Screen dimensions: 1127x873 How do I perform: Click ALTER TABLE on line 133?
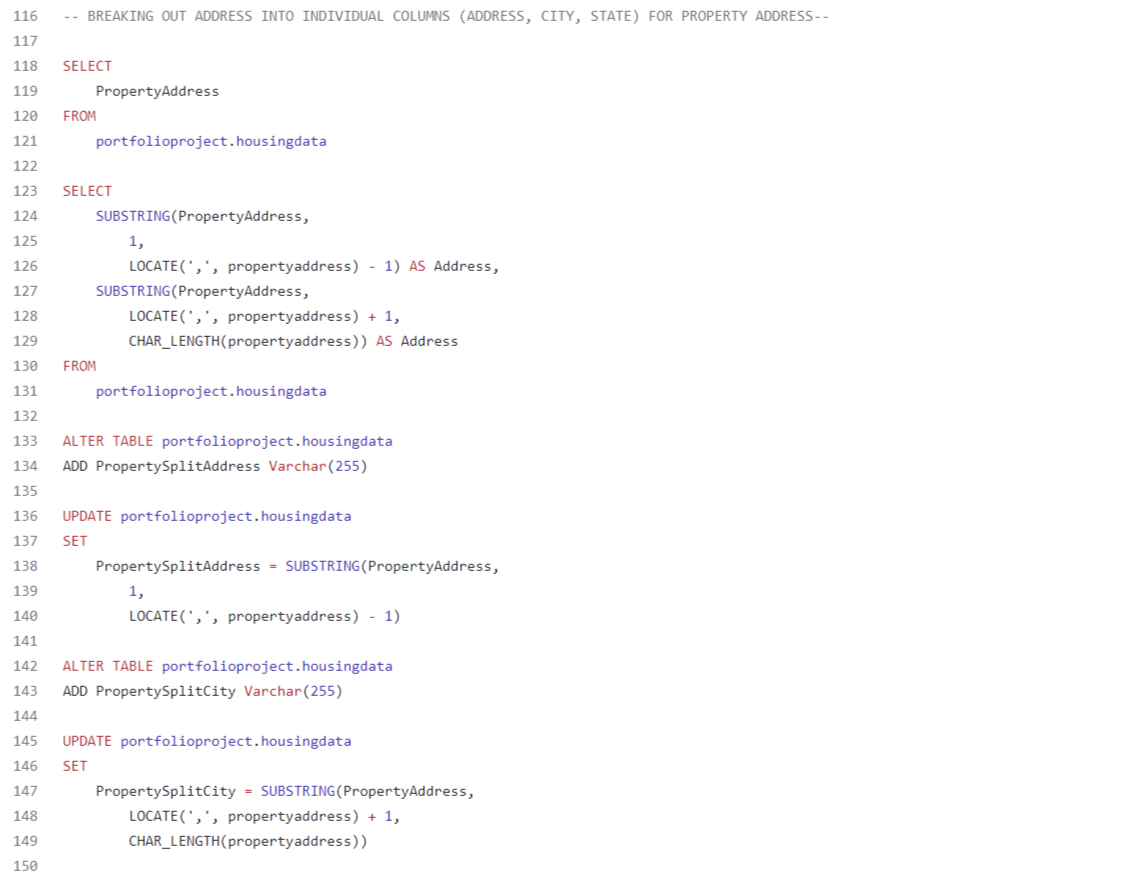point(108,441)
